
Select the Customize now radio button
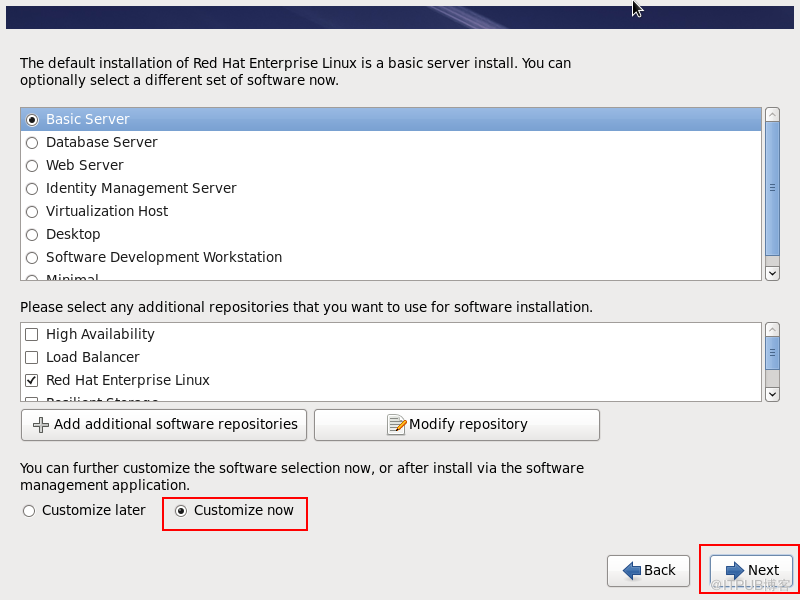(x=181, y=511)
